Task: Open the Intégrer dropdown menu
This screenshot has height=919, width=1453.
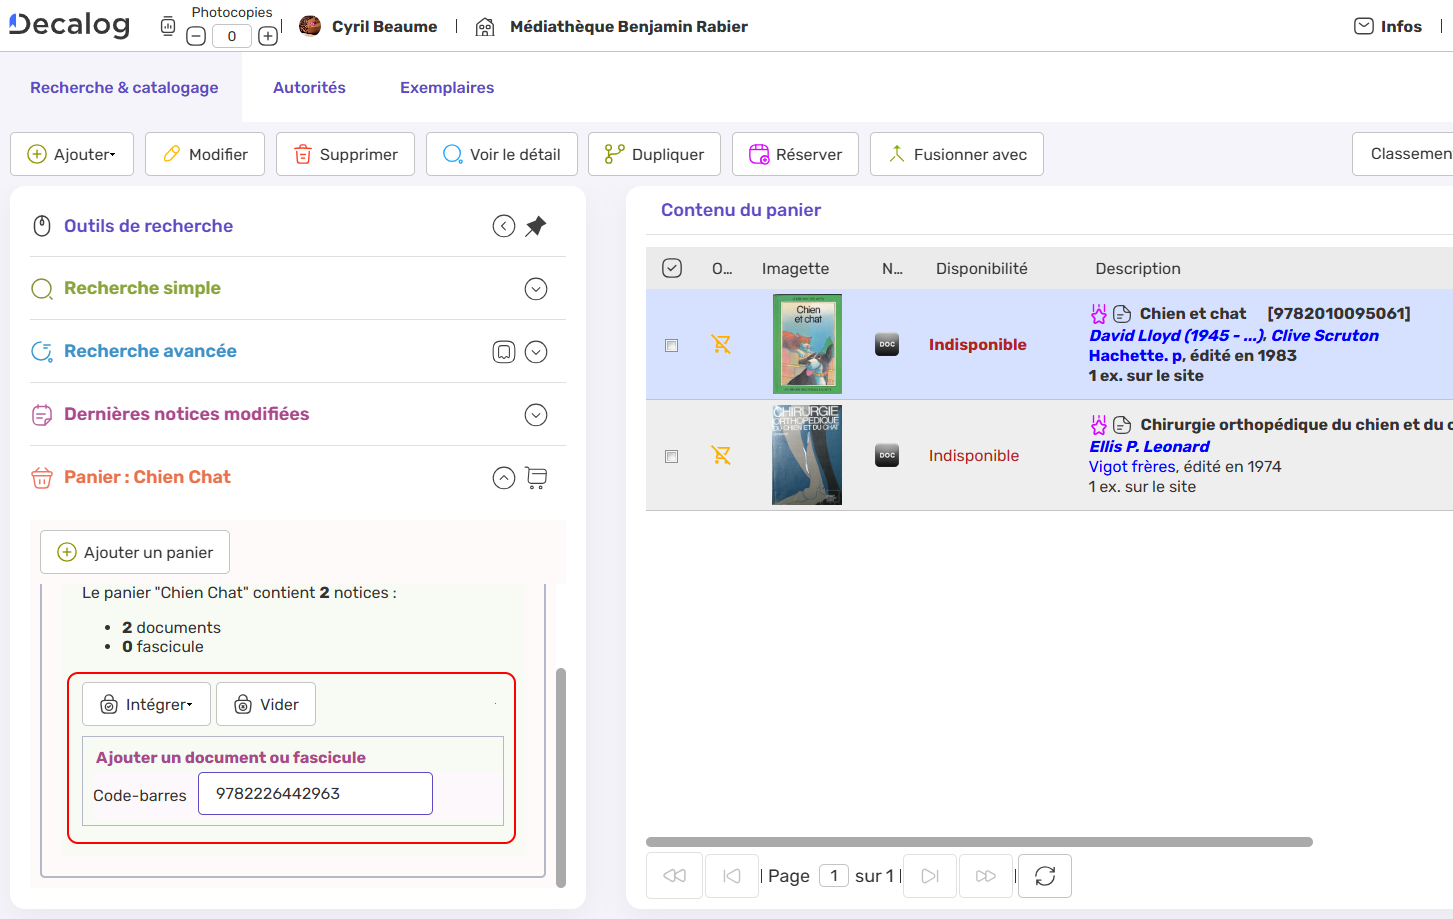Action: (x=146, y=703)
